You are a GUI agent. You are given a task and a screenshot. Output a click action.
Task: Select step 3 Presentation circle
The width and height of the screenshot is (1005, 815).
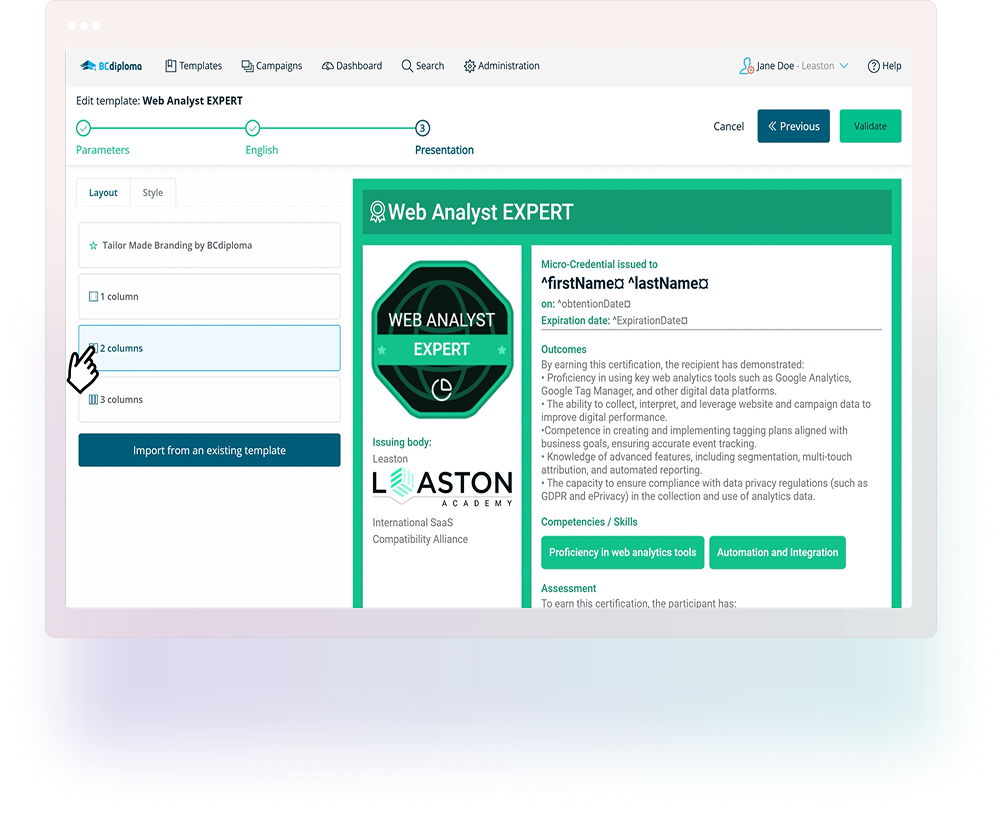(423, 128)
